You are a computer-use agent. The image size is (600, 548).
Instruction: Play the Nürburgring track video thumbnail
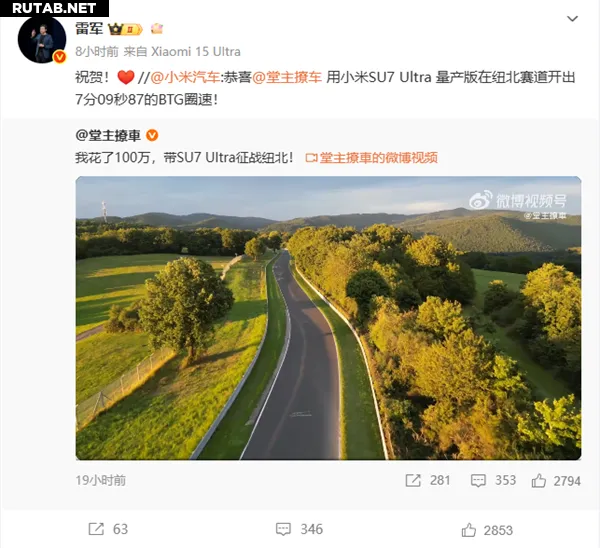pyautogui.click(x=328, y=318)
